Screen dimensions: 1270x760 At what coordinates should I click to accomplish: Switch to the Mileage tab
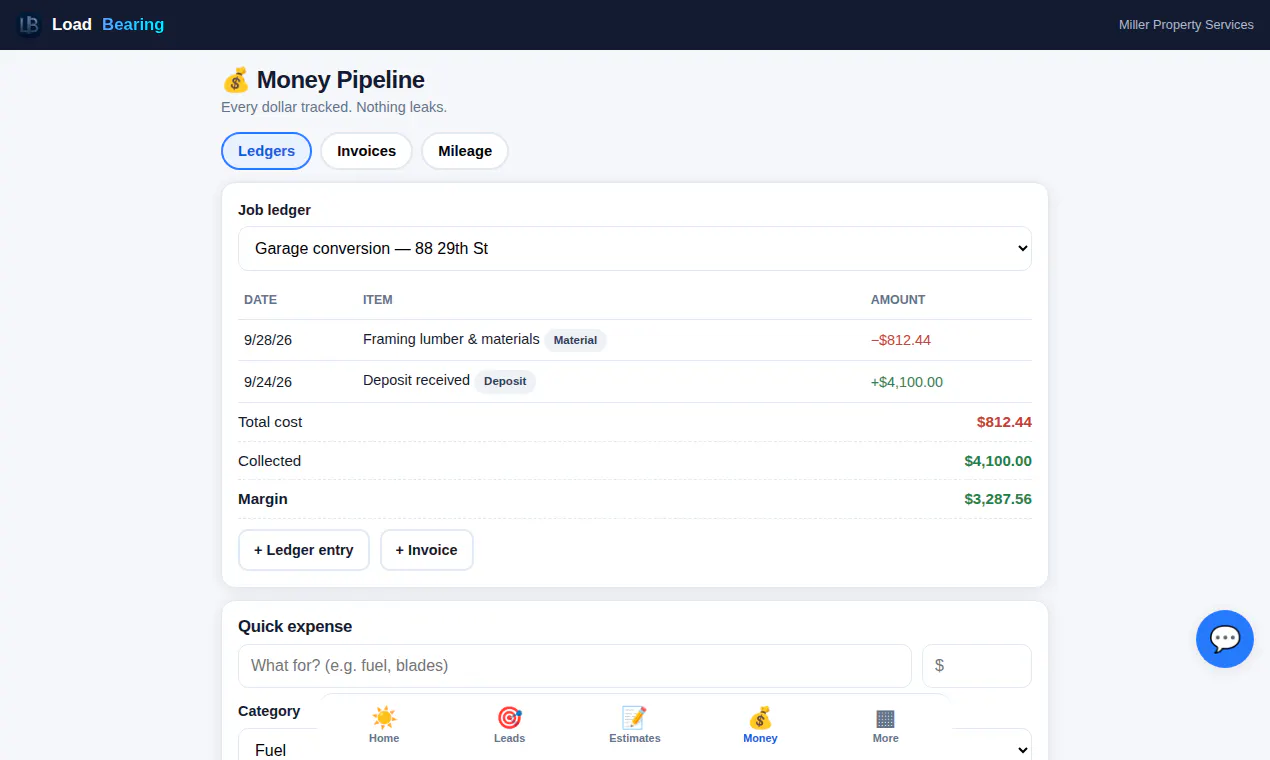click(465, 151)
